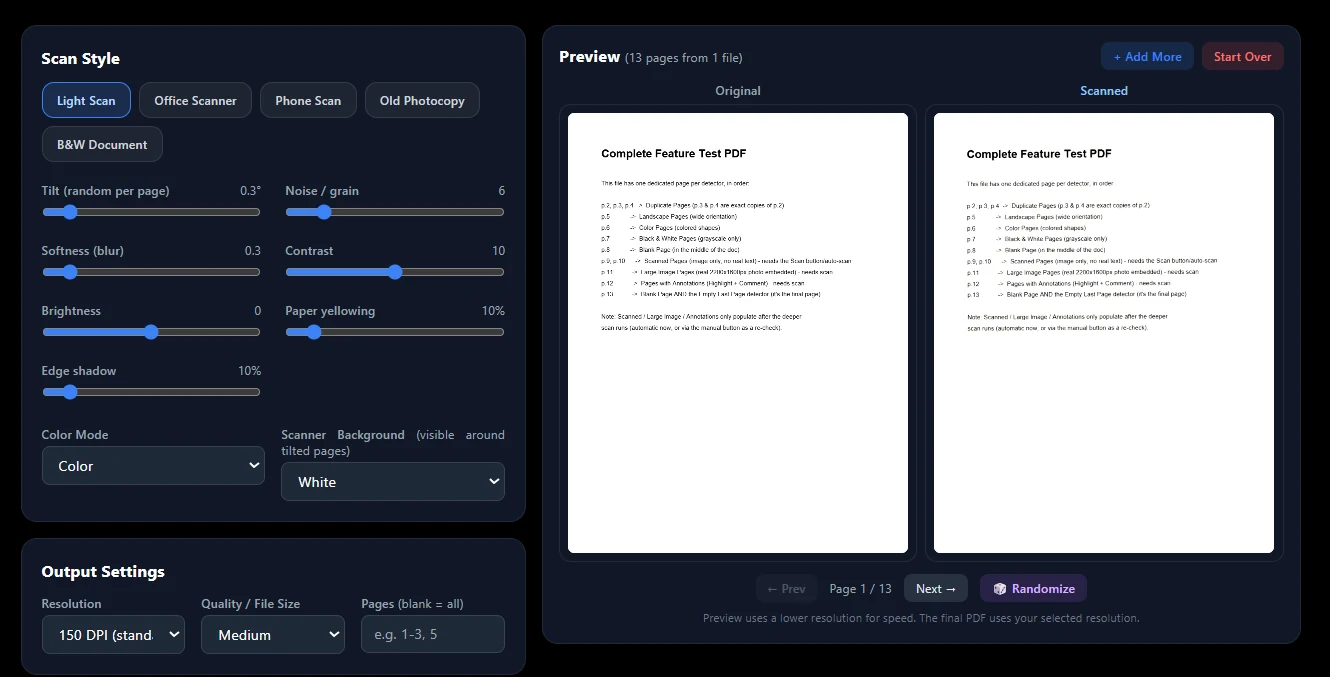Click the Randomize button
Viewport: 1330px width, 677px height.
(x=1033, y=589)
